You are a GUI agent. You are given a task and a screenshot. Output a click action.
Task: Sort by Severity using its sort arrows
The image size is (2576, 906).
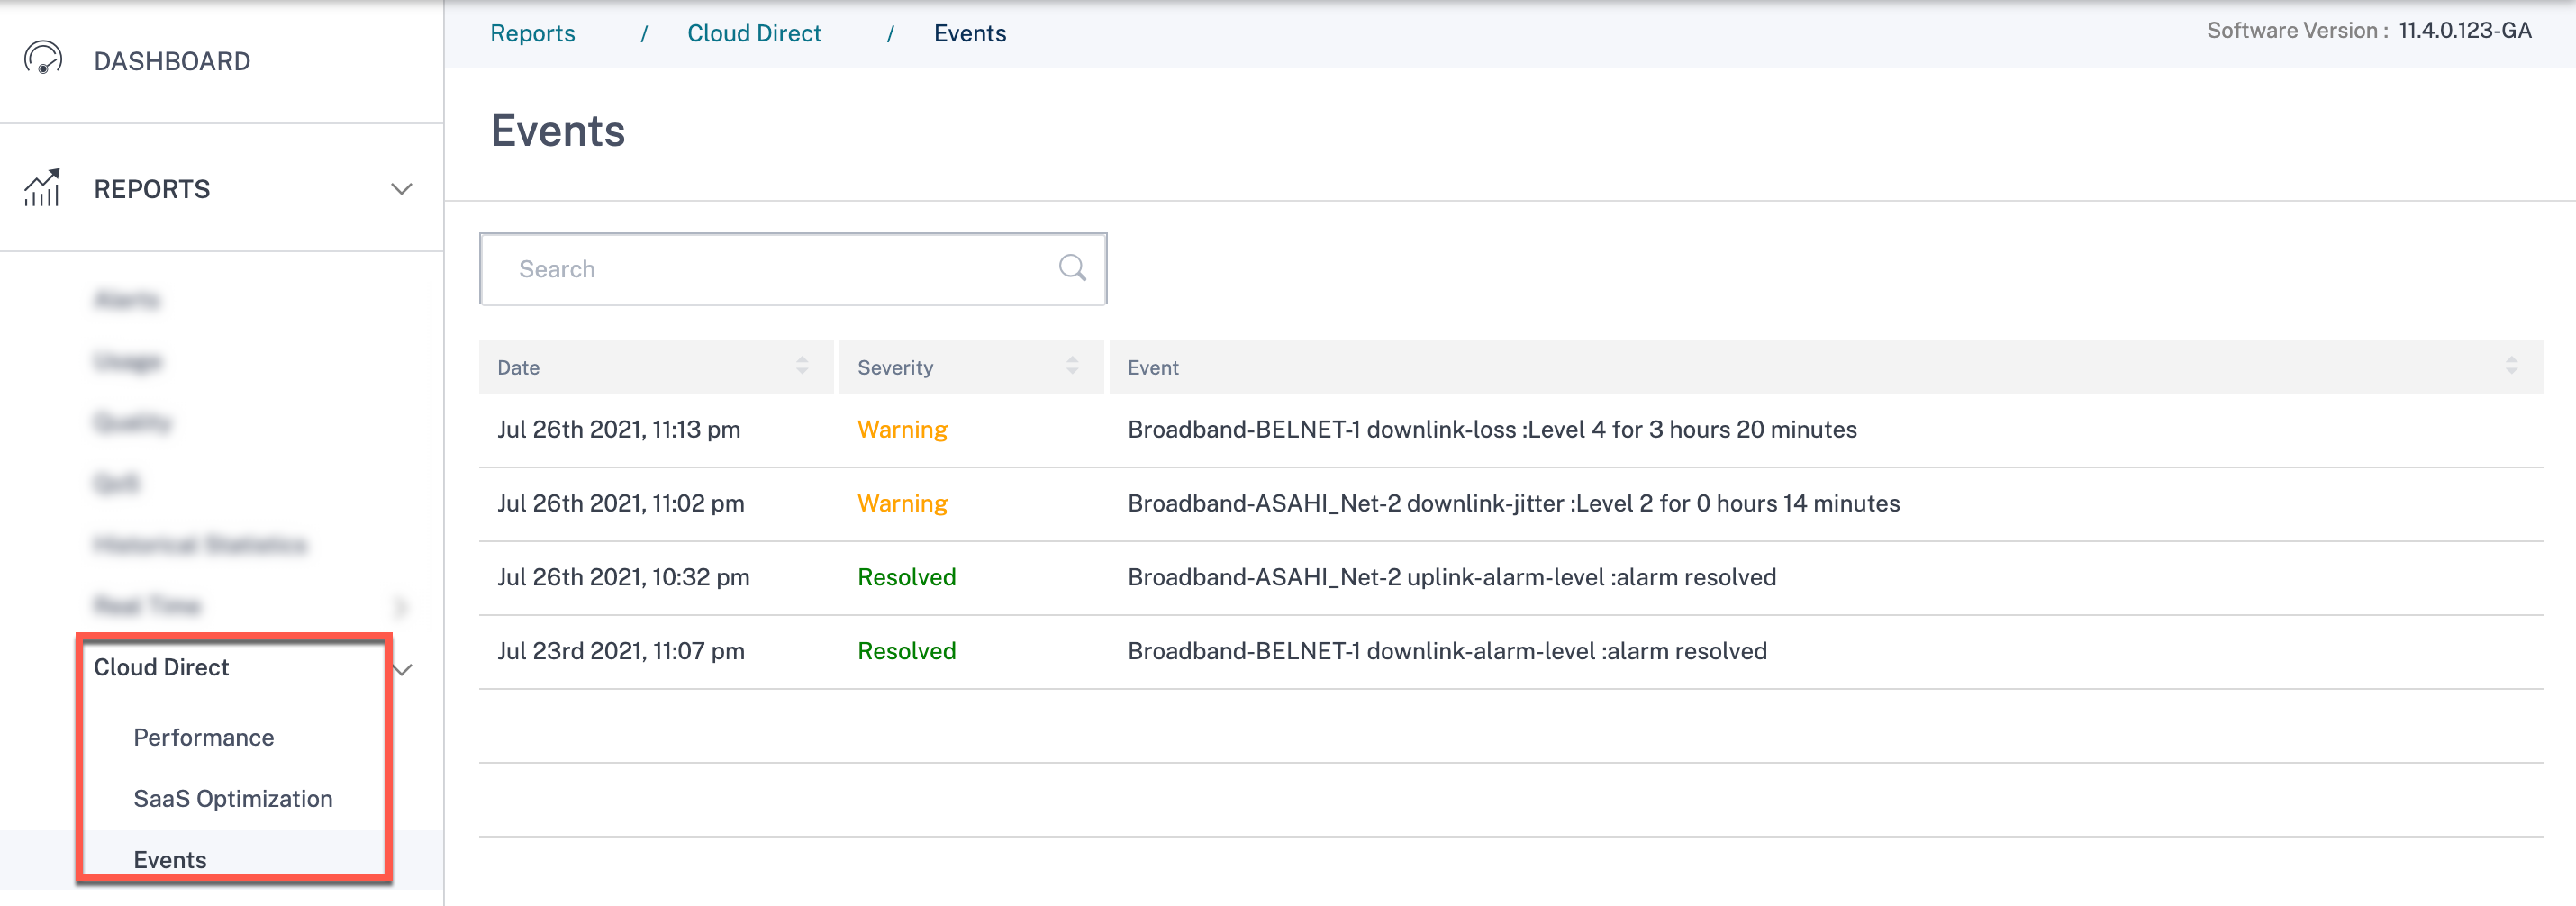pos(1072,366)
